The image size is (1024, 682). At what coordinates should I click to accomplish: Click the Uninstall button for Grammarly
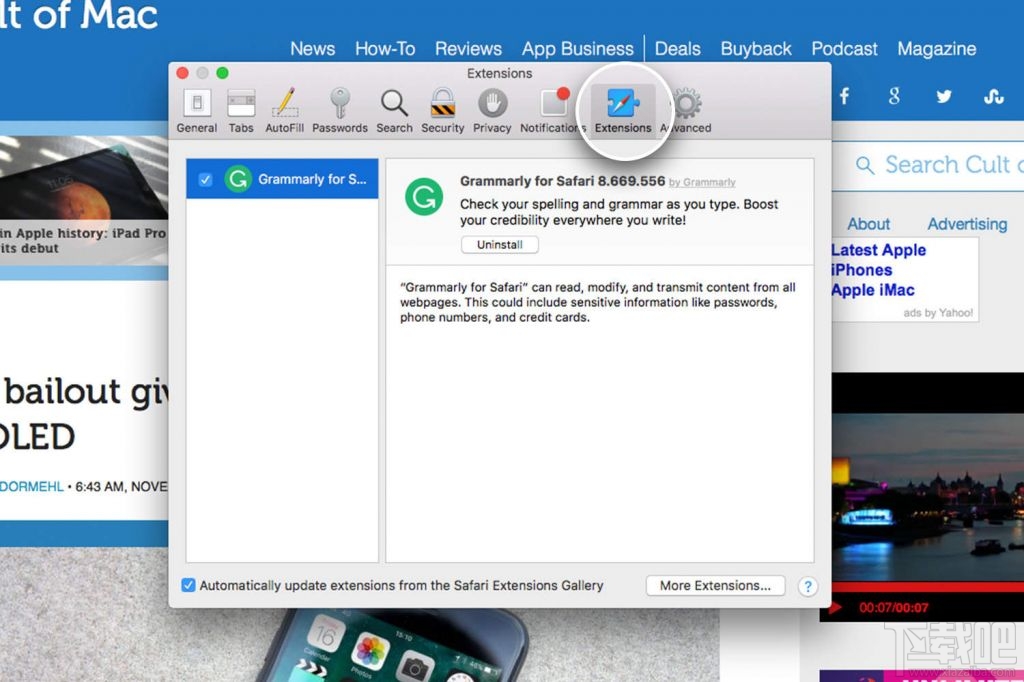pos(500,245)
